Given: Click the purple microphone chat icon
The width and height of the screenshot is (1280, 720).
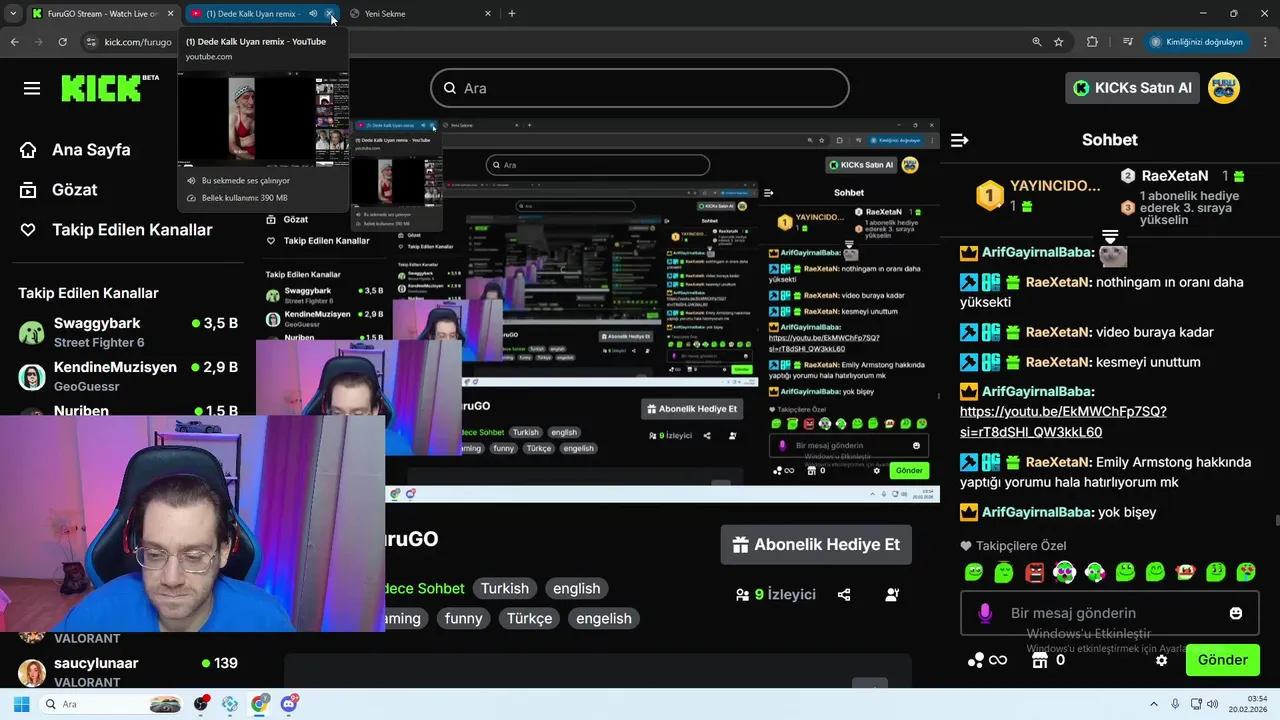Looking at the screenshot, I should [985, 613].
